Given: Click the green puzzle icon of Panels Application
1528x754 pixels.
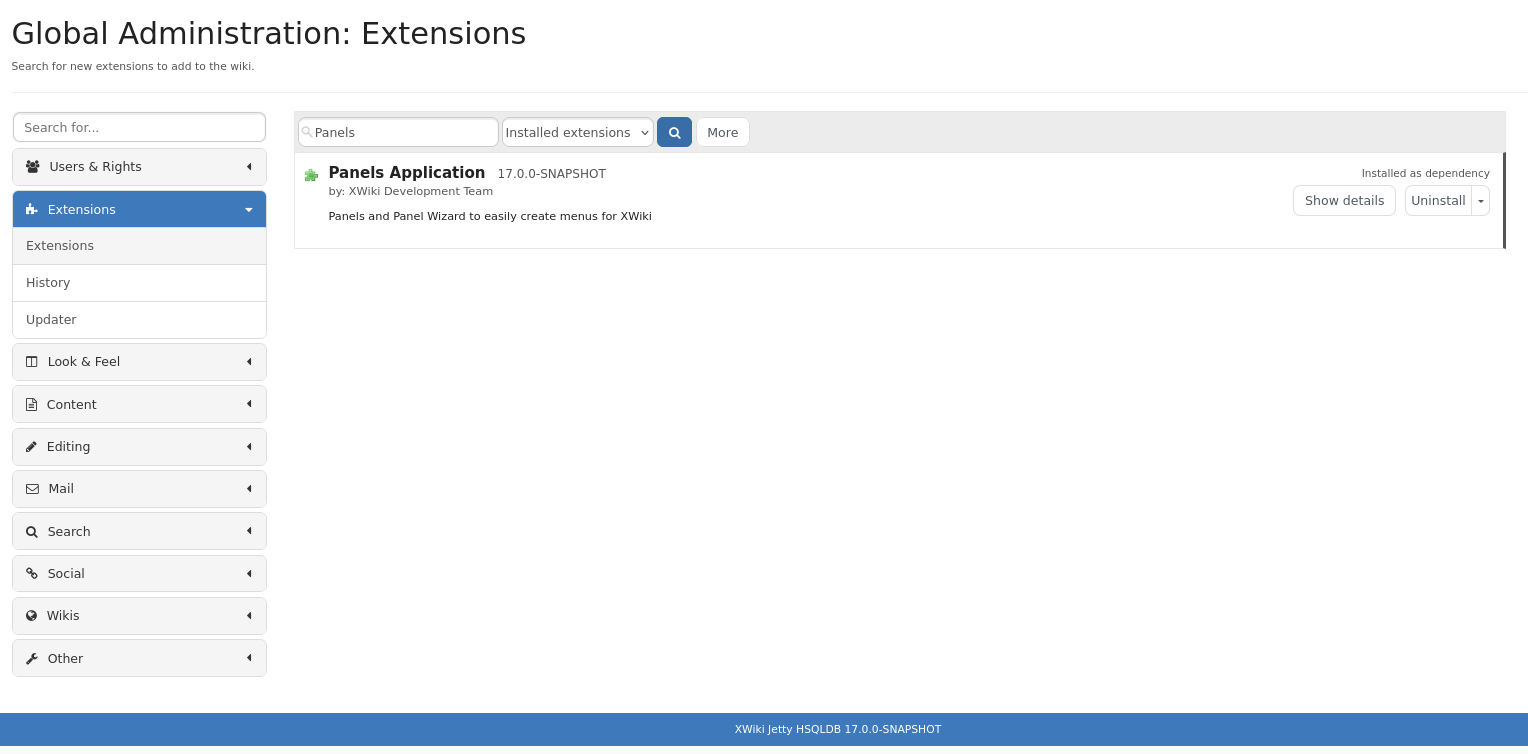Looking at the screenshot, I should 311,175.
